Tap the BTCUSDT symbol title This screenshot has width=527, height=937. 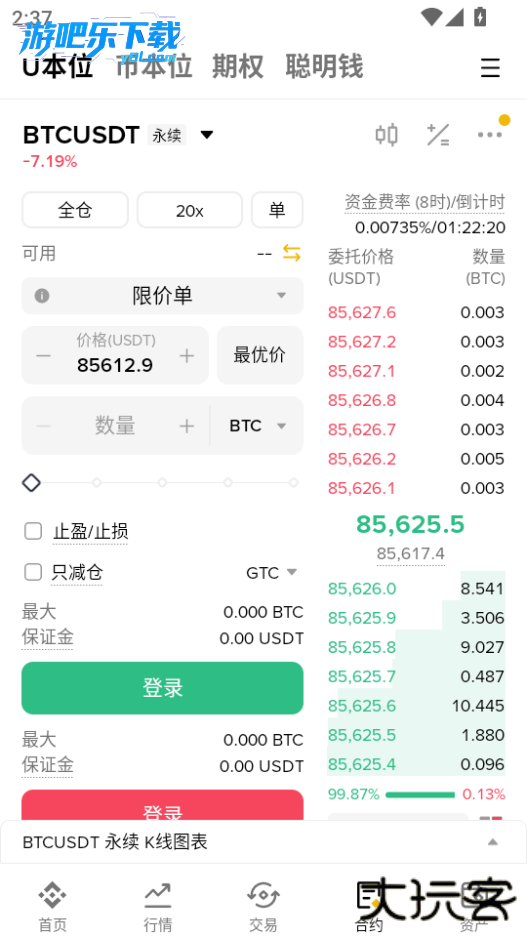[81, 135]
